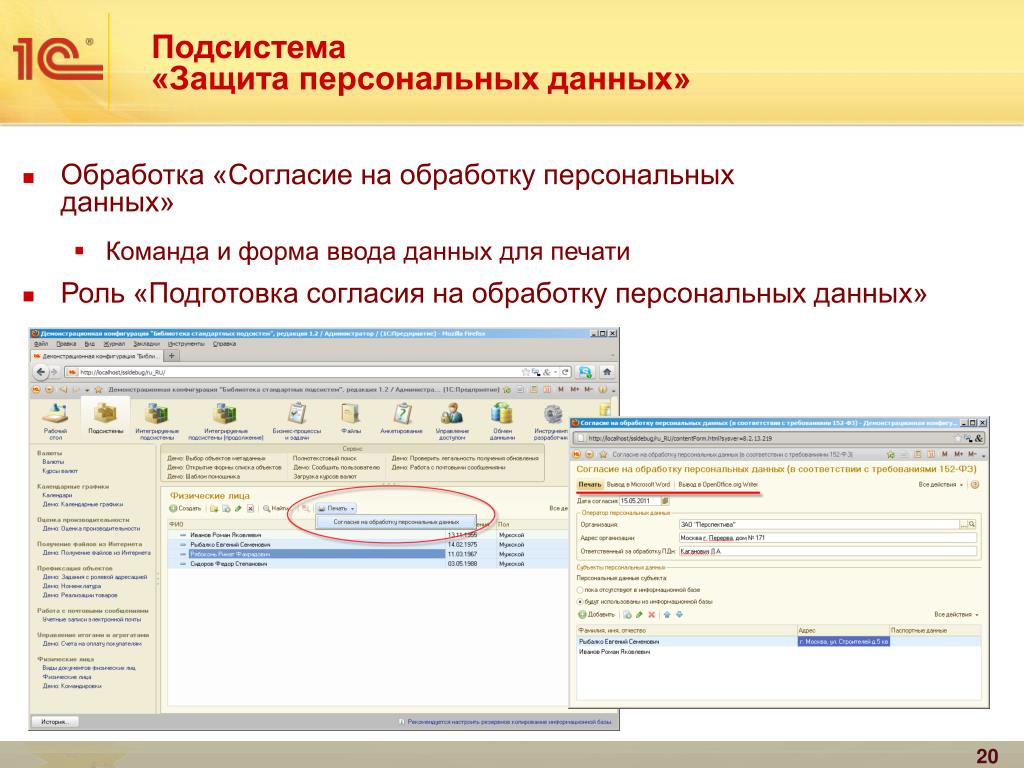Click Добавить button in subjects toolbar
The width and height of the screenshot is (1024, 768).
coord(596,615)
